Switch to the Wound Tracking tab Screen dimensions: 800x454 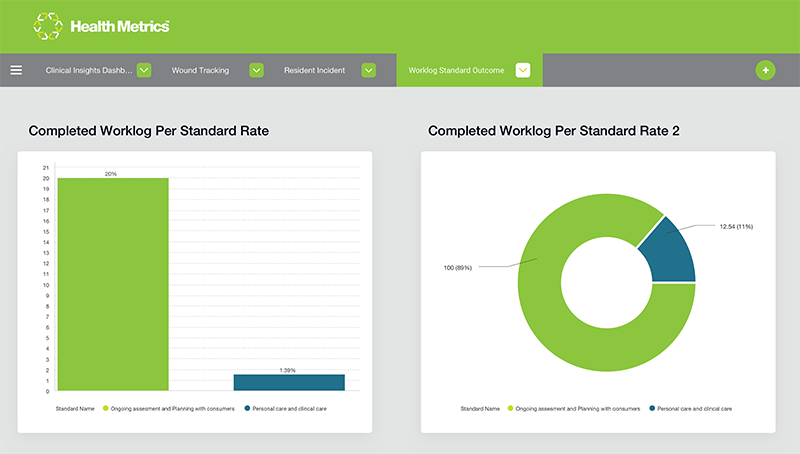pos(200,70)
